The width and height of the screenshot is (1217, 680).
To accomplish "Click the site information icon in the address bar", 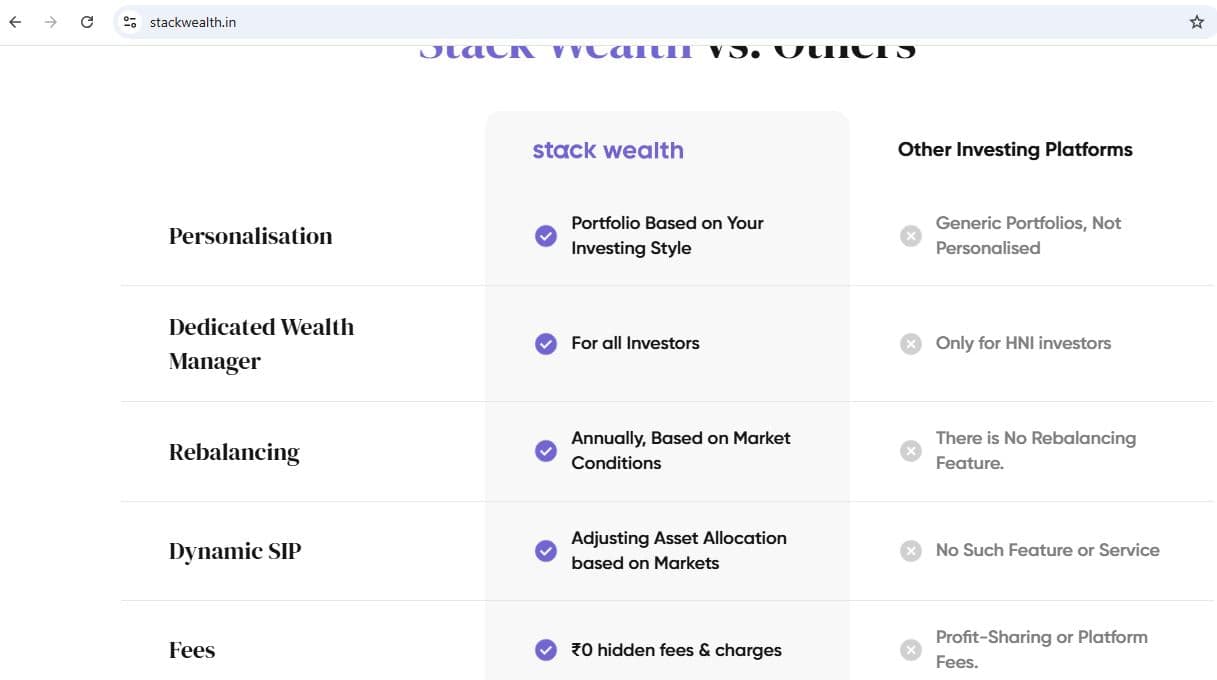I will click(130, 21).
